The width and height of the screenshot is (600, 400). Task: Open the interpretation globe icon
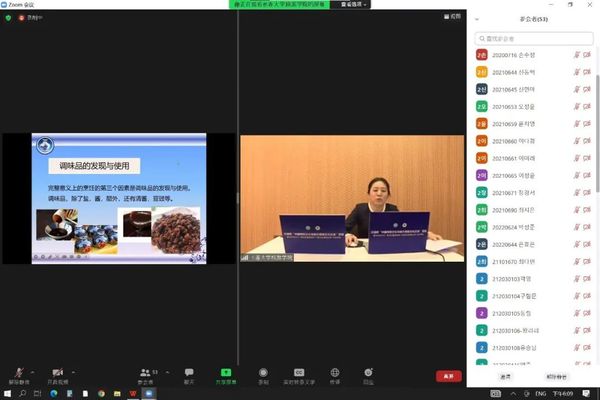coord(335,371)
